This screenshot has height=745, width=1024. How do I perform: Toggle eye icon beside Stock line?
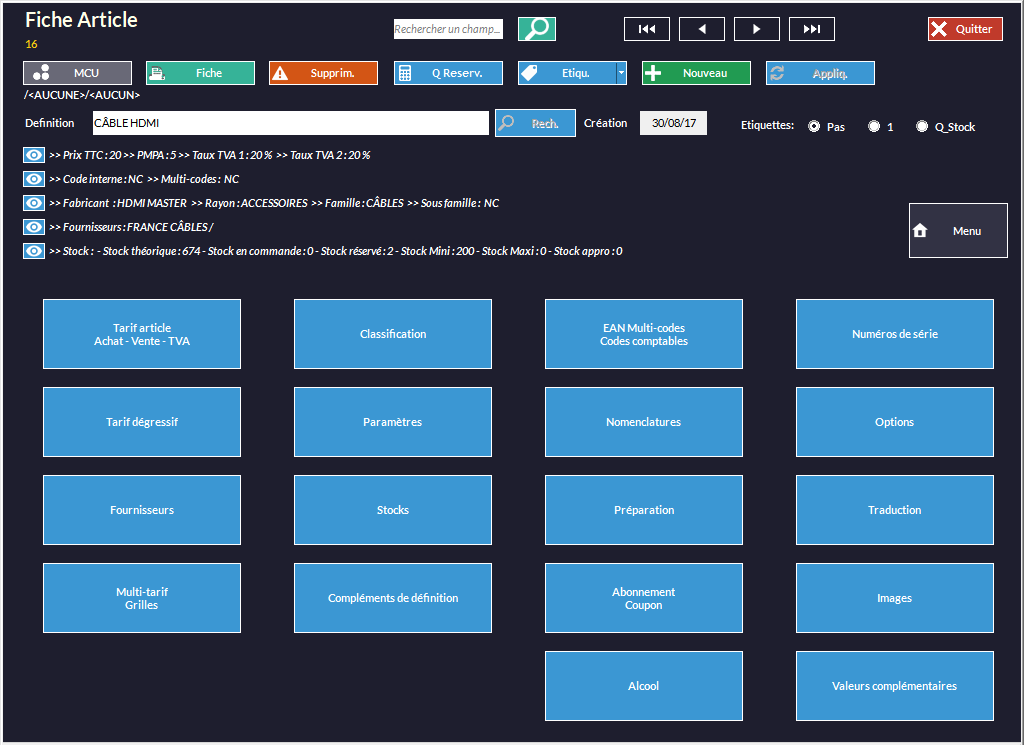(x=34, y=251)
